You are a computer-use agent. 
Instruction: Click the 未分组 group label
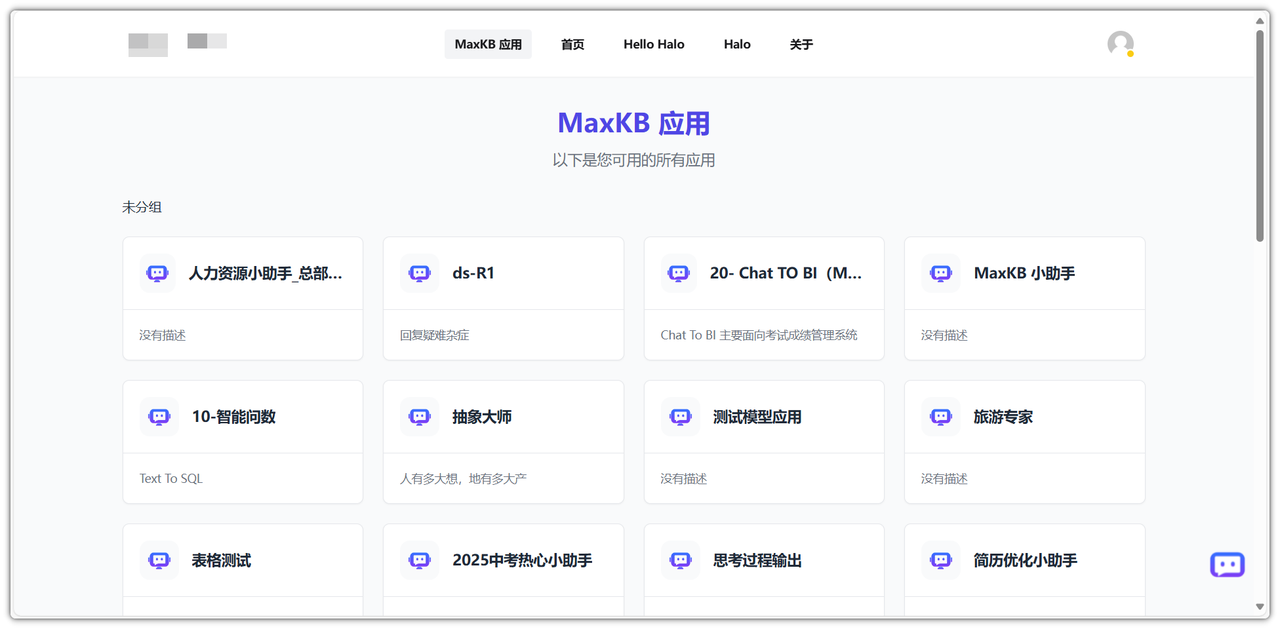pyautogui.click(x=141, y=207)
